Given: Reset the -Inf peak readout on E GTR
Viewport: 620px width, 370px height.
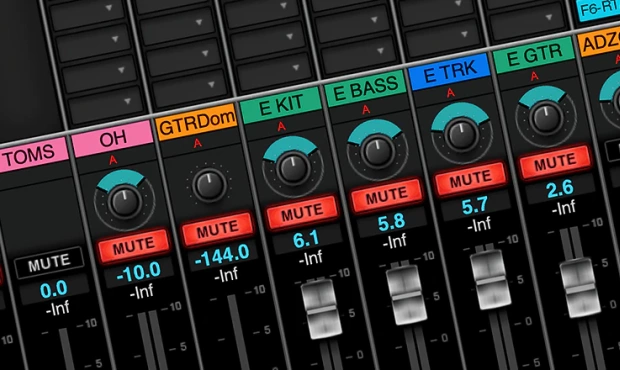Looking at the screenshot, I should (x=563, y=208).
